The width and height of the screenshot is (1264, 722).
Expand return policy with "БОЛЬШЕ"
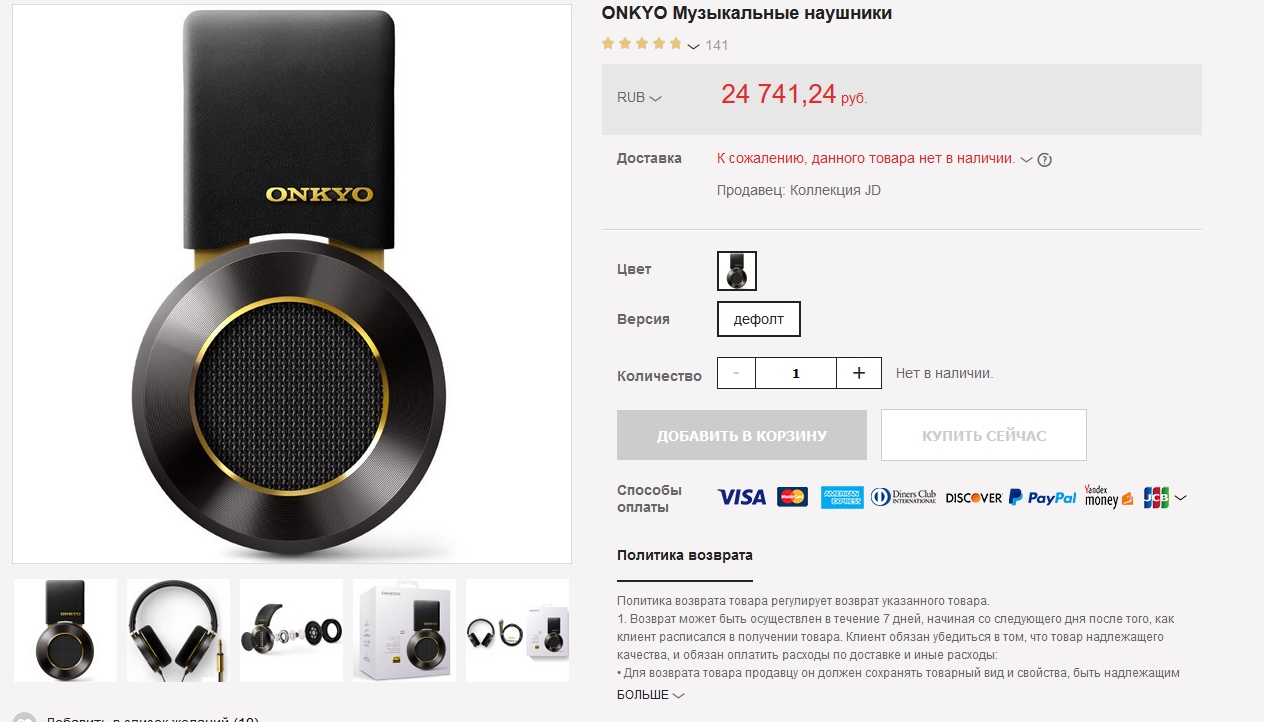tap(651, 694)
